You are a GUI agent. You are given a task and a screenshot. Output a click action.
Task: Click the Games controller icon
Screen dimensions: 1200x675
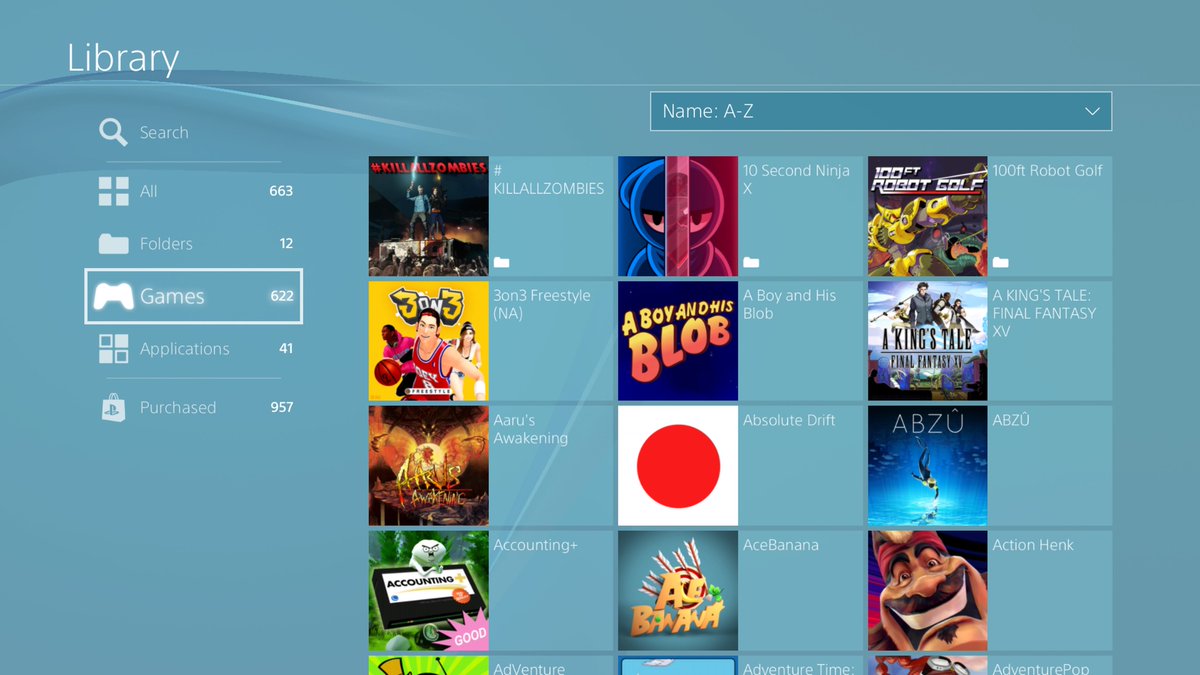(x=113, y=296)
